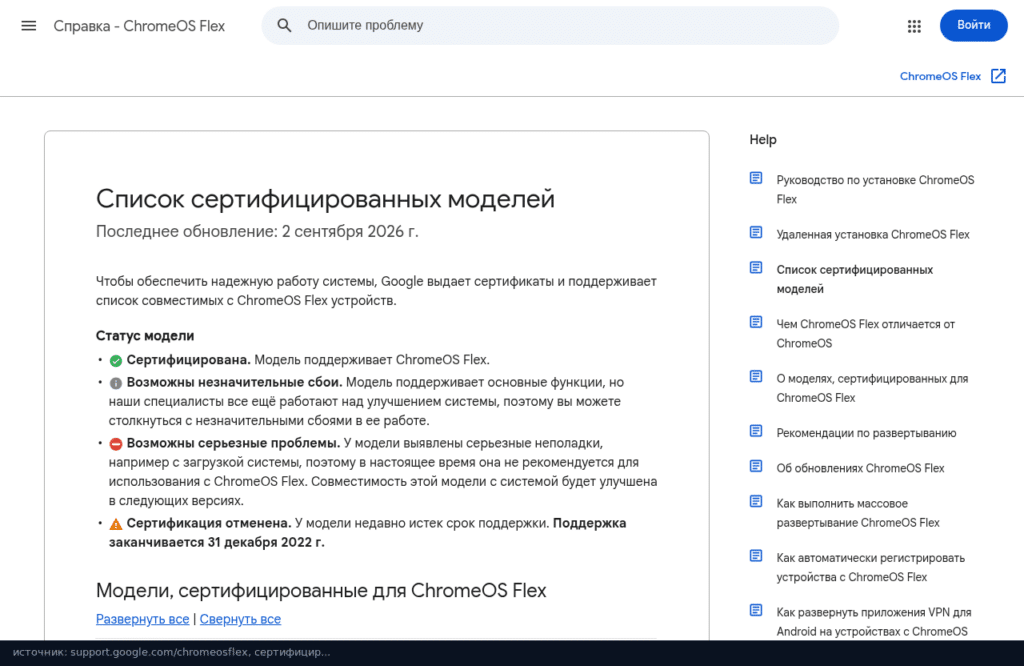
Task: Click Последнее обновление: 2 сентября 2026 г. text
Action: click(257, 232)
